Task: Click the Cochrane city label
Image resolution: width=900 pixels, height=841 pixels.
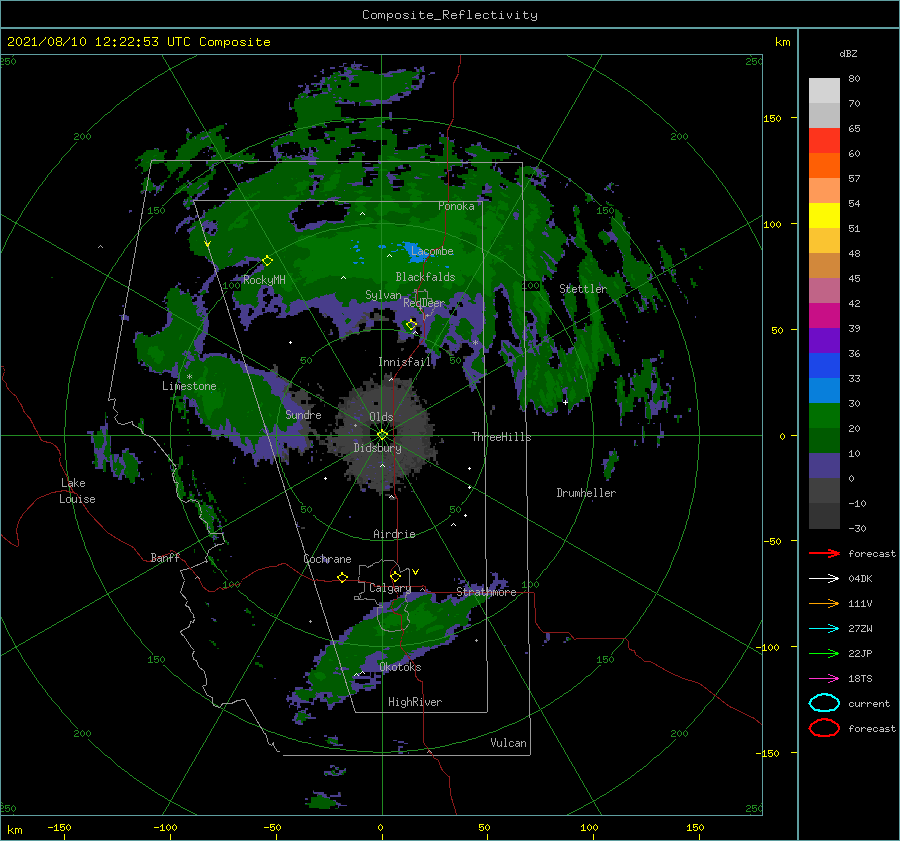Action: click(x=327, y=559)
